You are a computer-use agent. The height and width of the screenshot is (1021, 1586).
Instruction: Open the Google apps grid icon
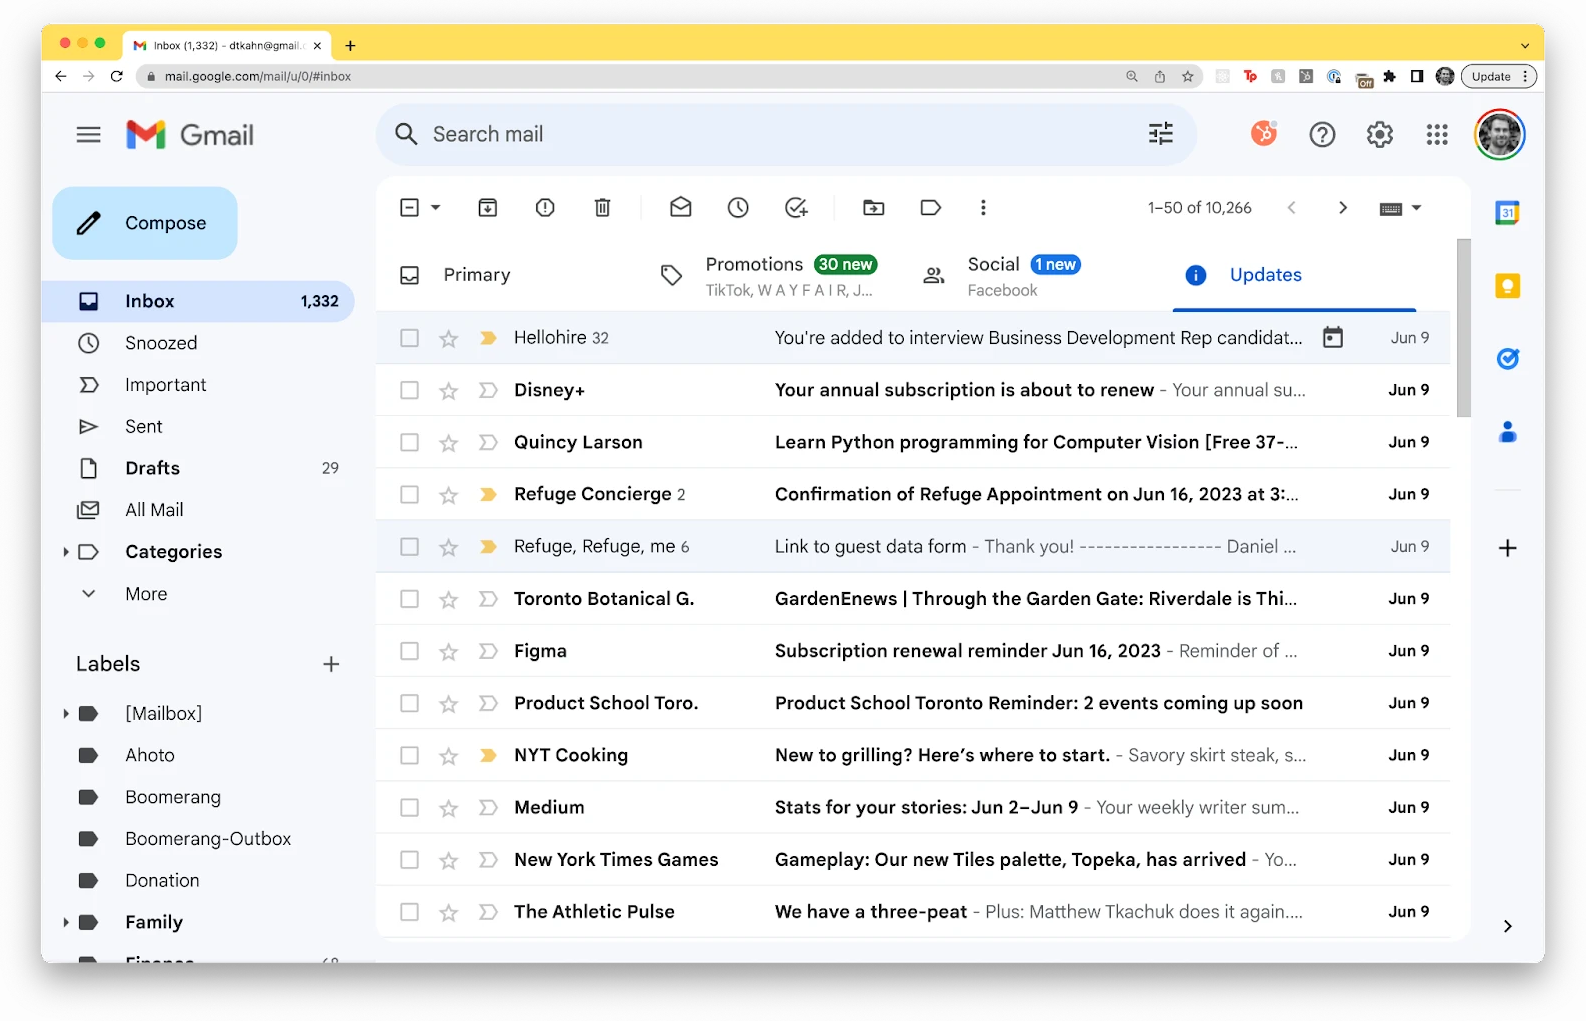tap(1437, 134)
